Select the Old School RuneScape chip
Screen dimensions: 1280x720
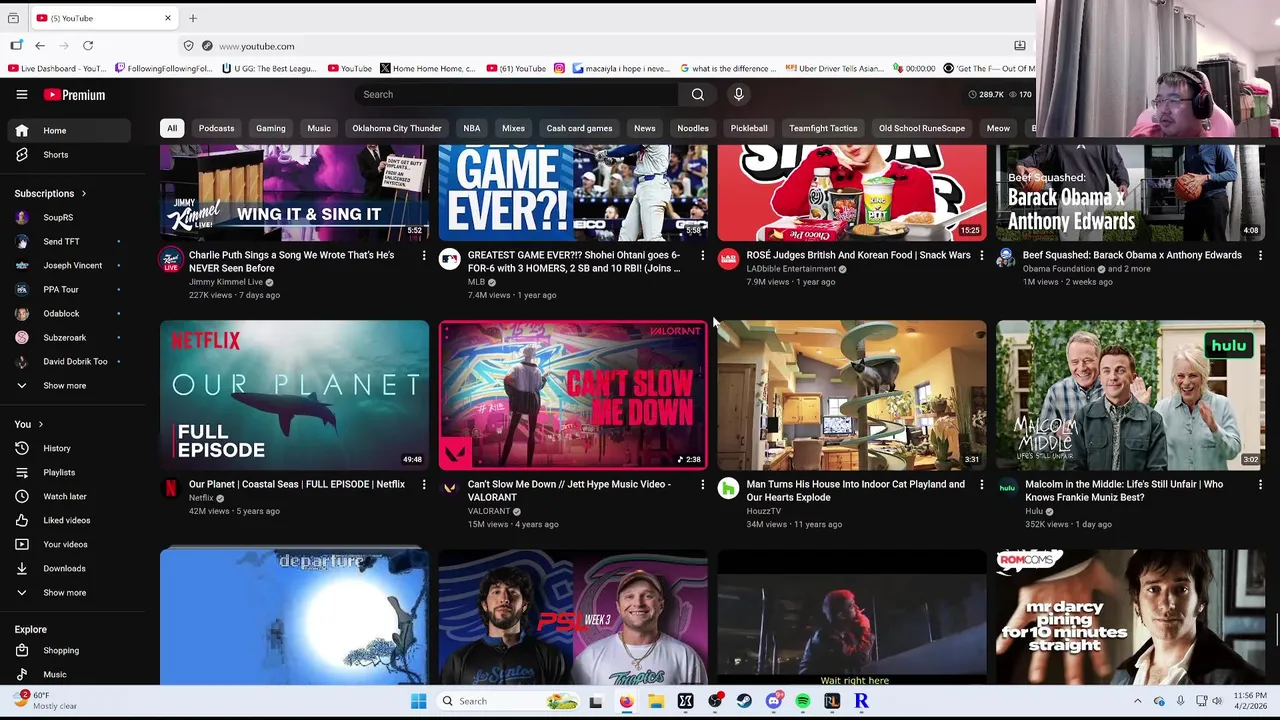click(922, 128)
